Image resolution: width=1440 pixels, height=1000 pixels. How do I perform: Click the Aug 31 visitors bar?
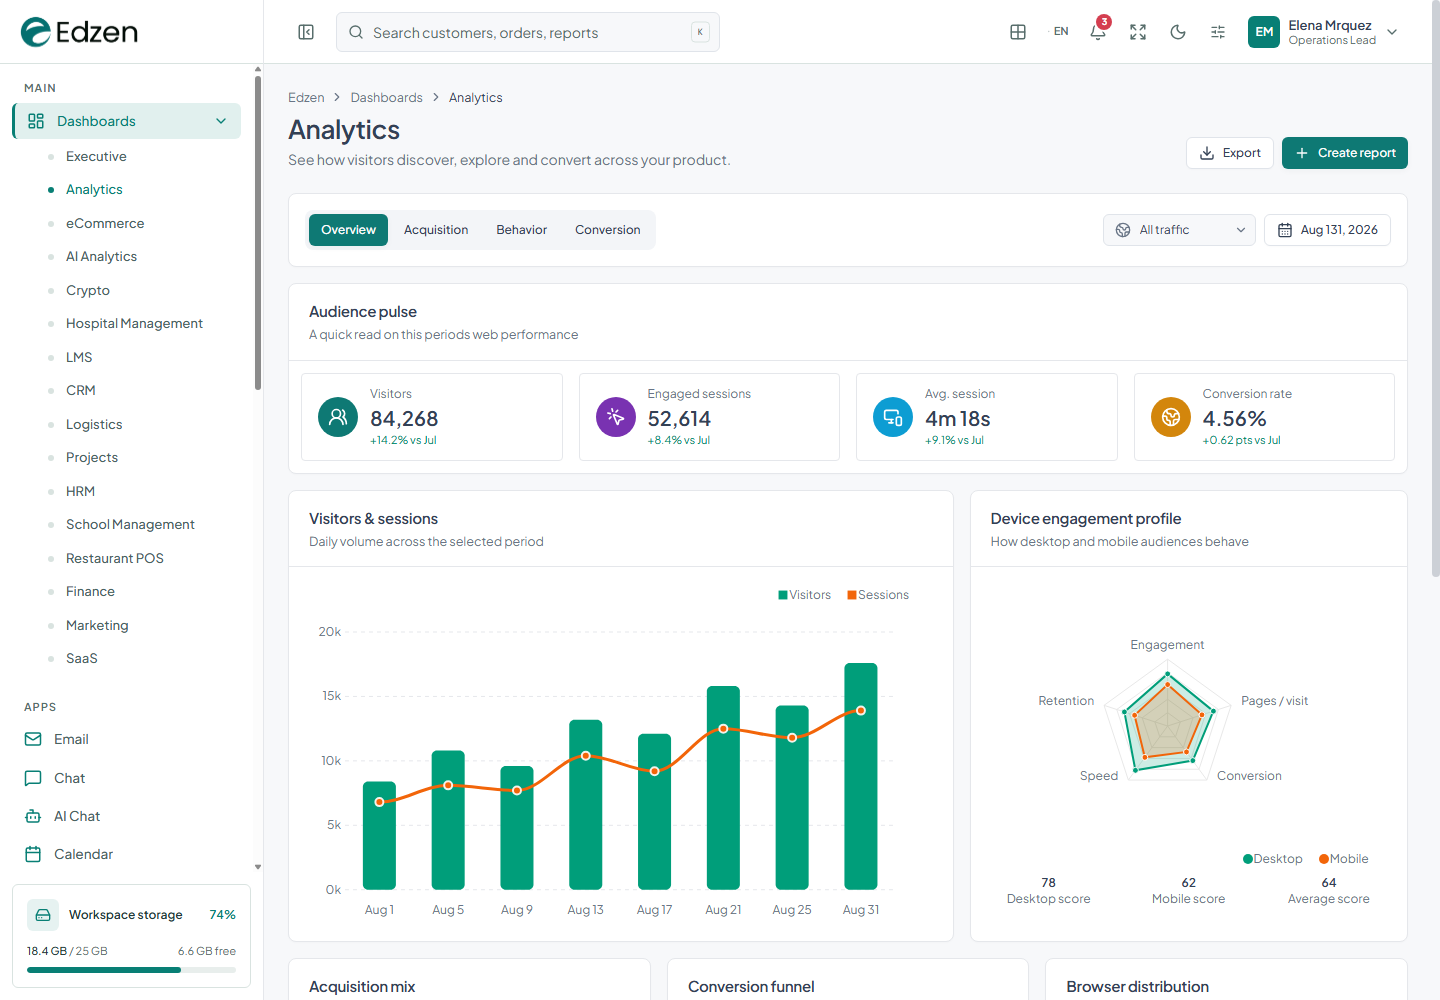(861, 776)
